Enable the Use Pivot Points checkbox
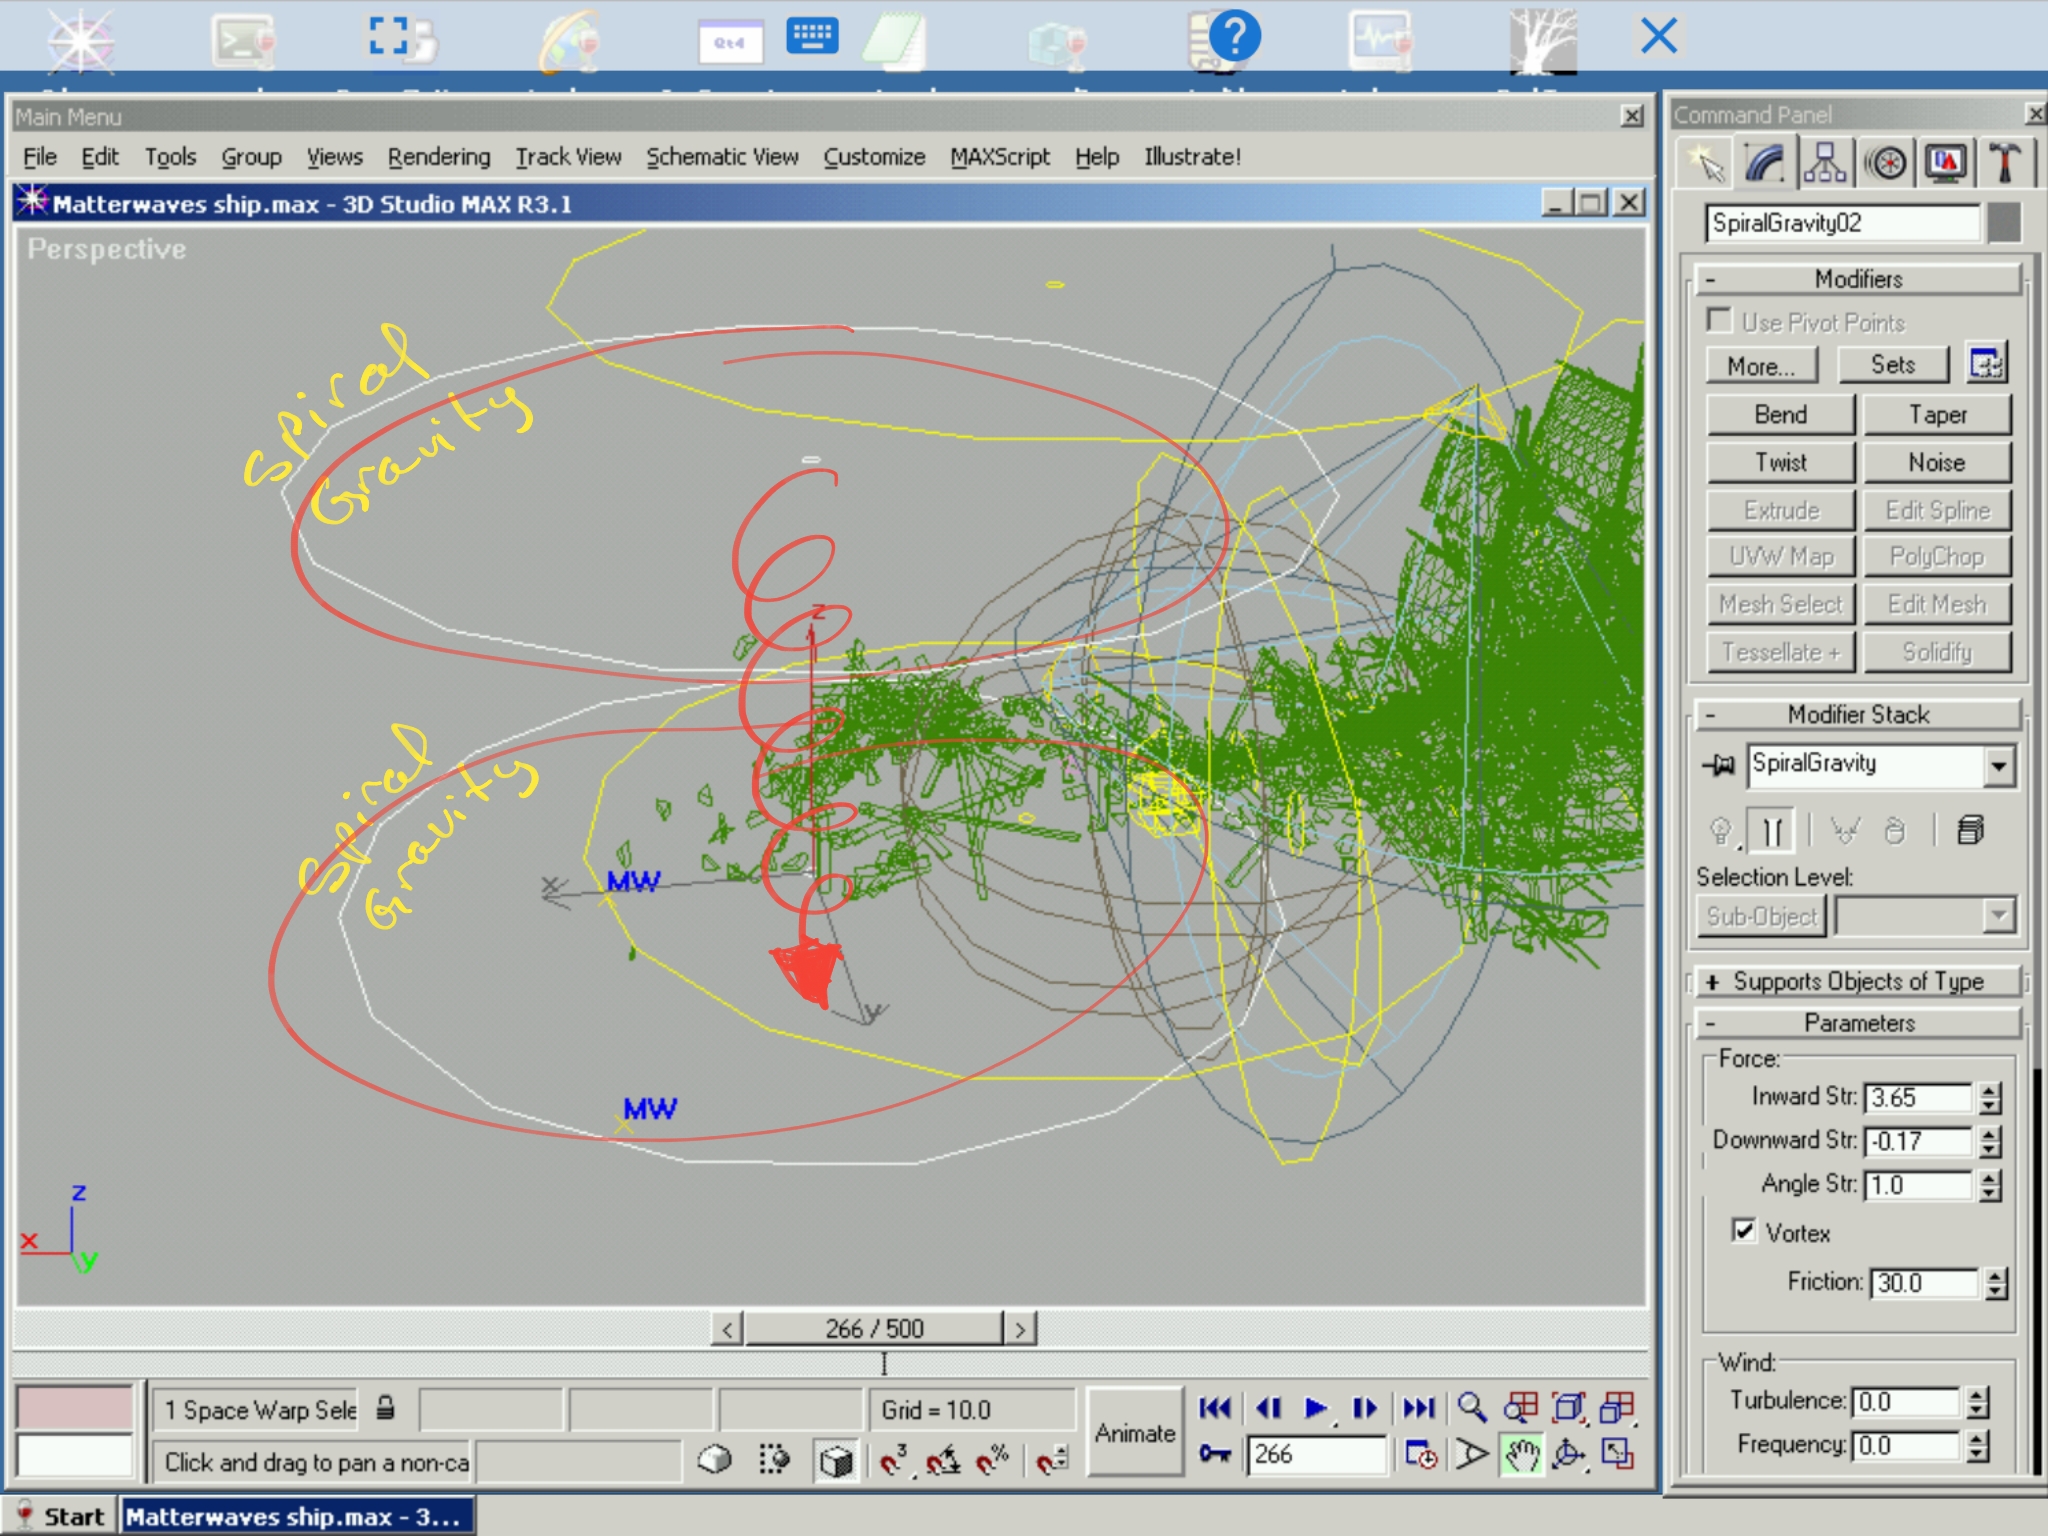The width and height of the screenshot is (2048, 1536). [x=1719, y=321]
